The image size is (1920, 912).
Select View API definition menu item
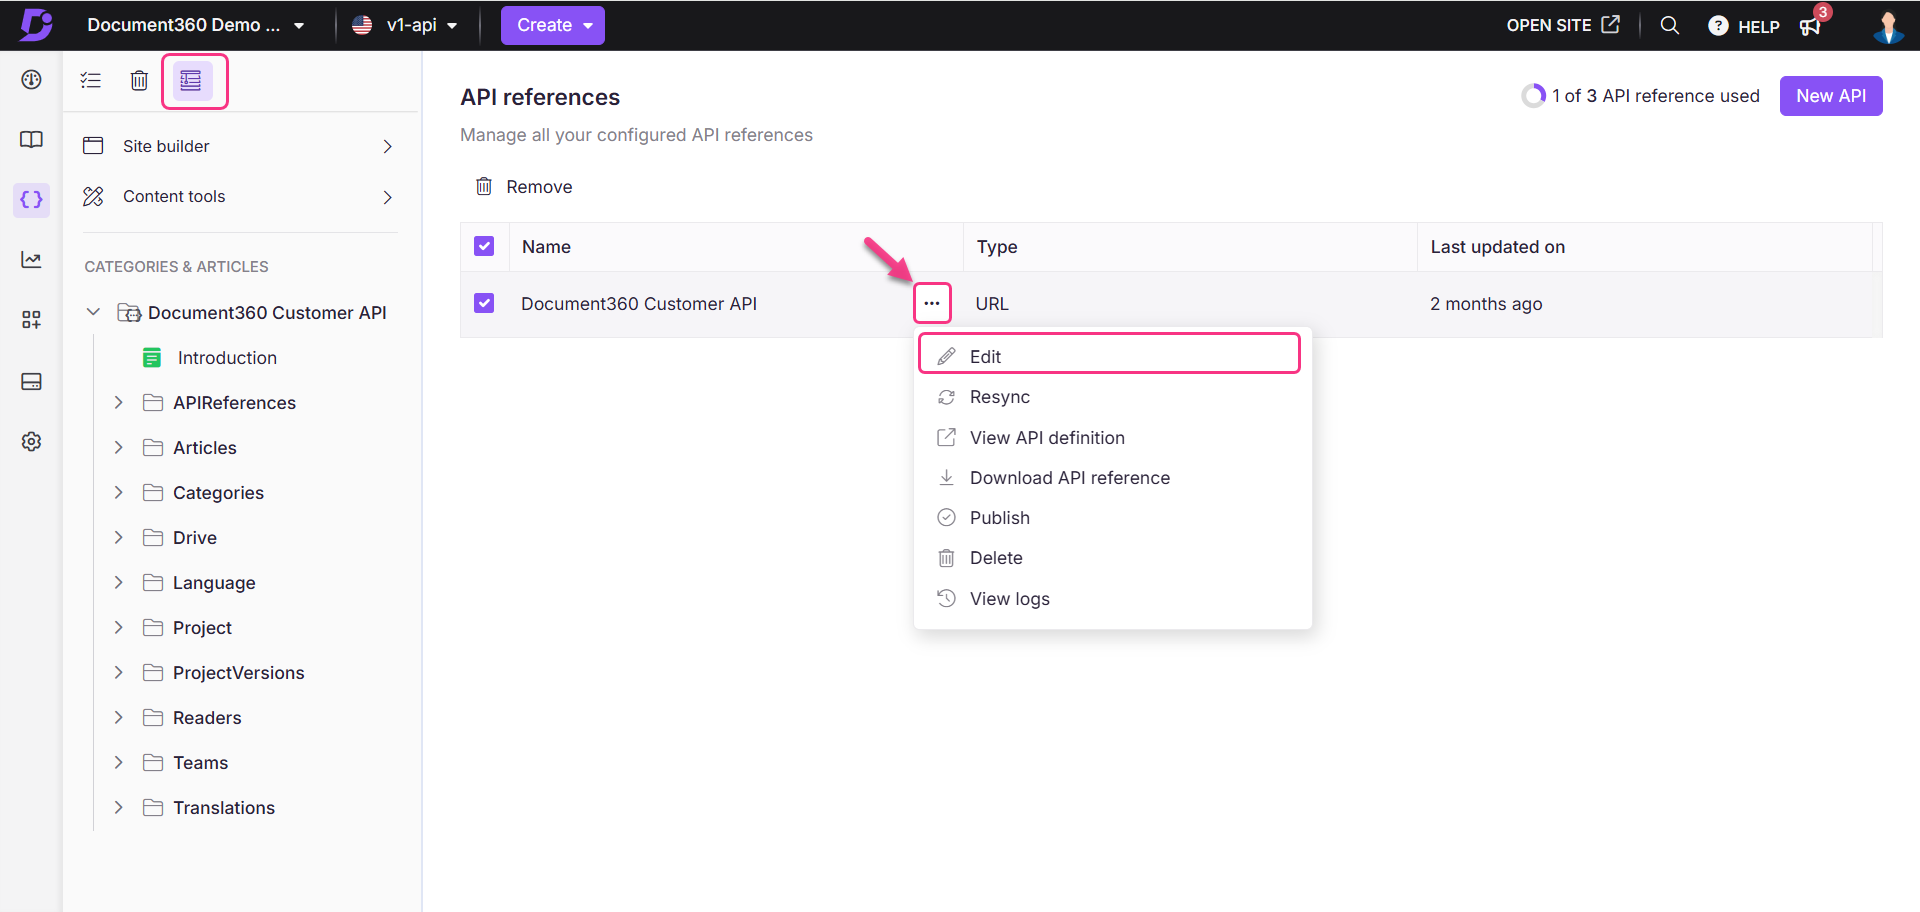(1112, 438)
